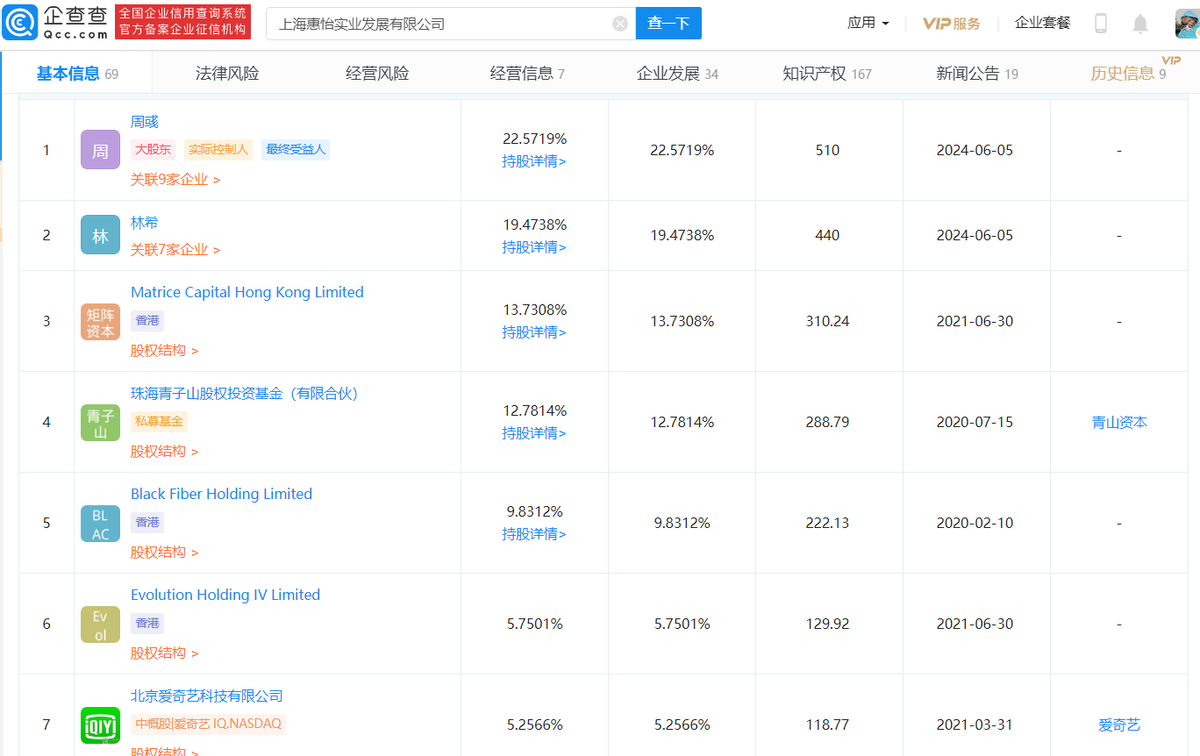Click the user profile avatar
Viewport: 1200px width, 756px height.
tap(1185, 23)
